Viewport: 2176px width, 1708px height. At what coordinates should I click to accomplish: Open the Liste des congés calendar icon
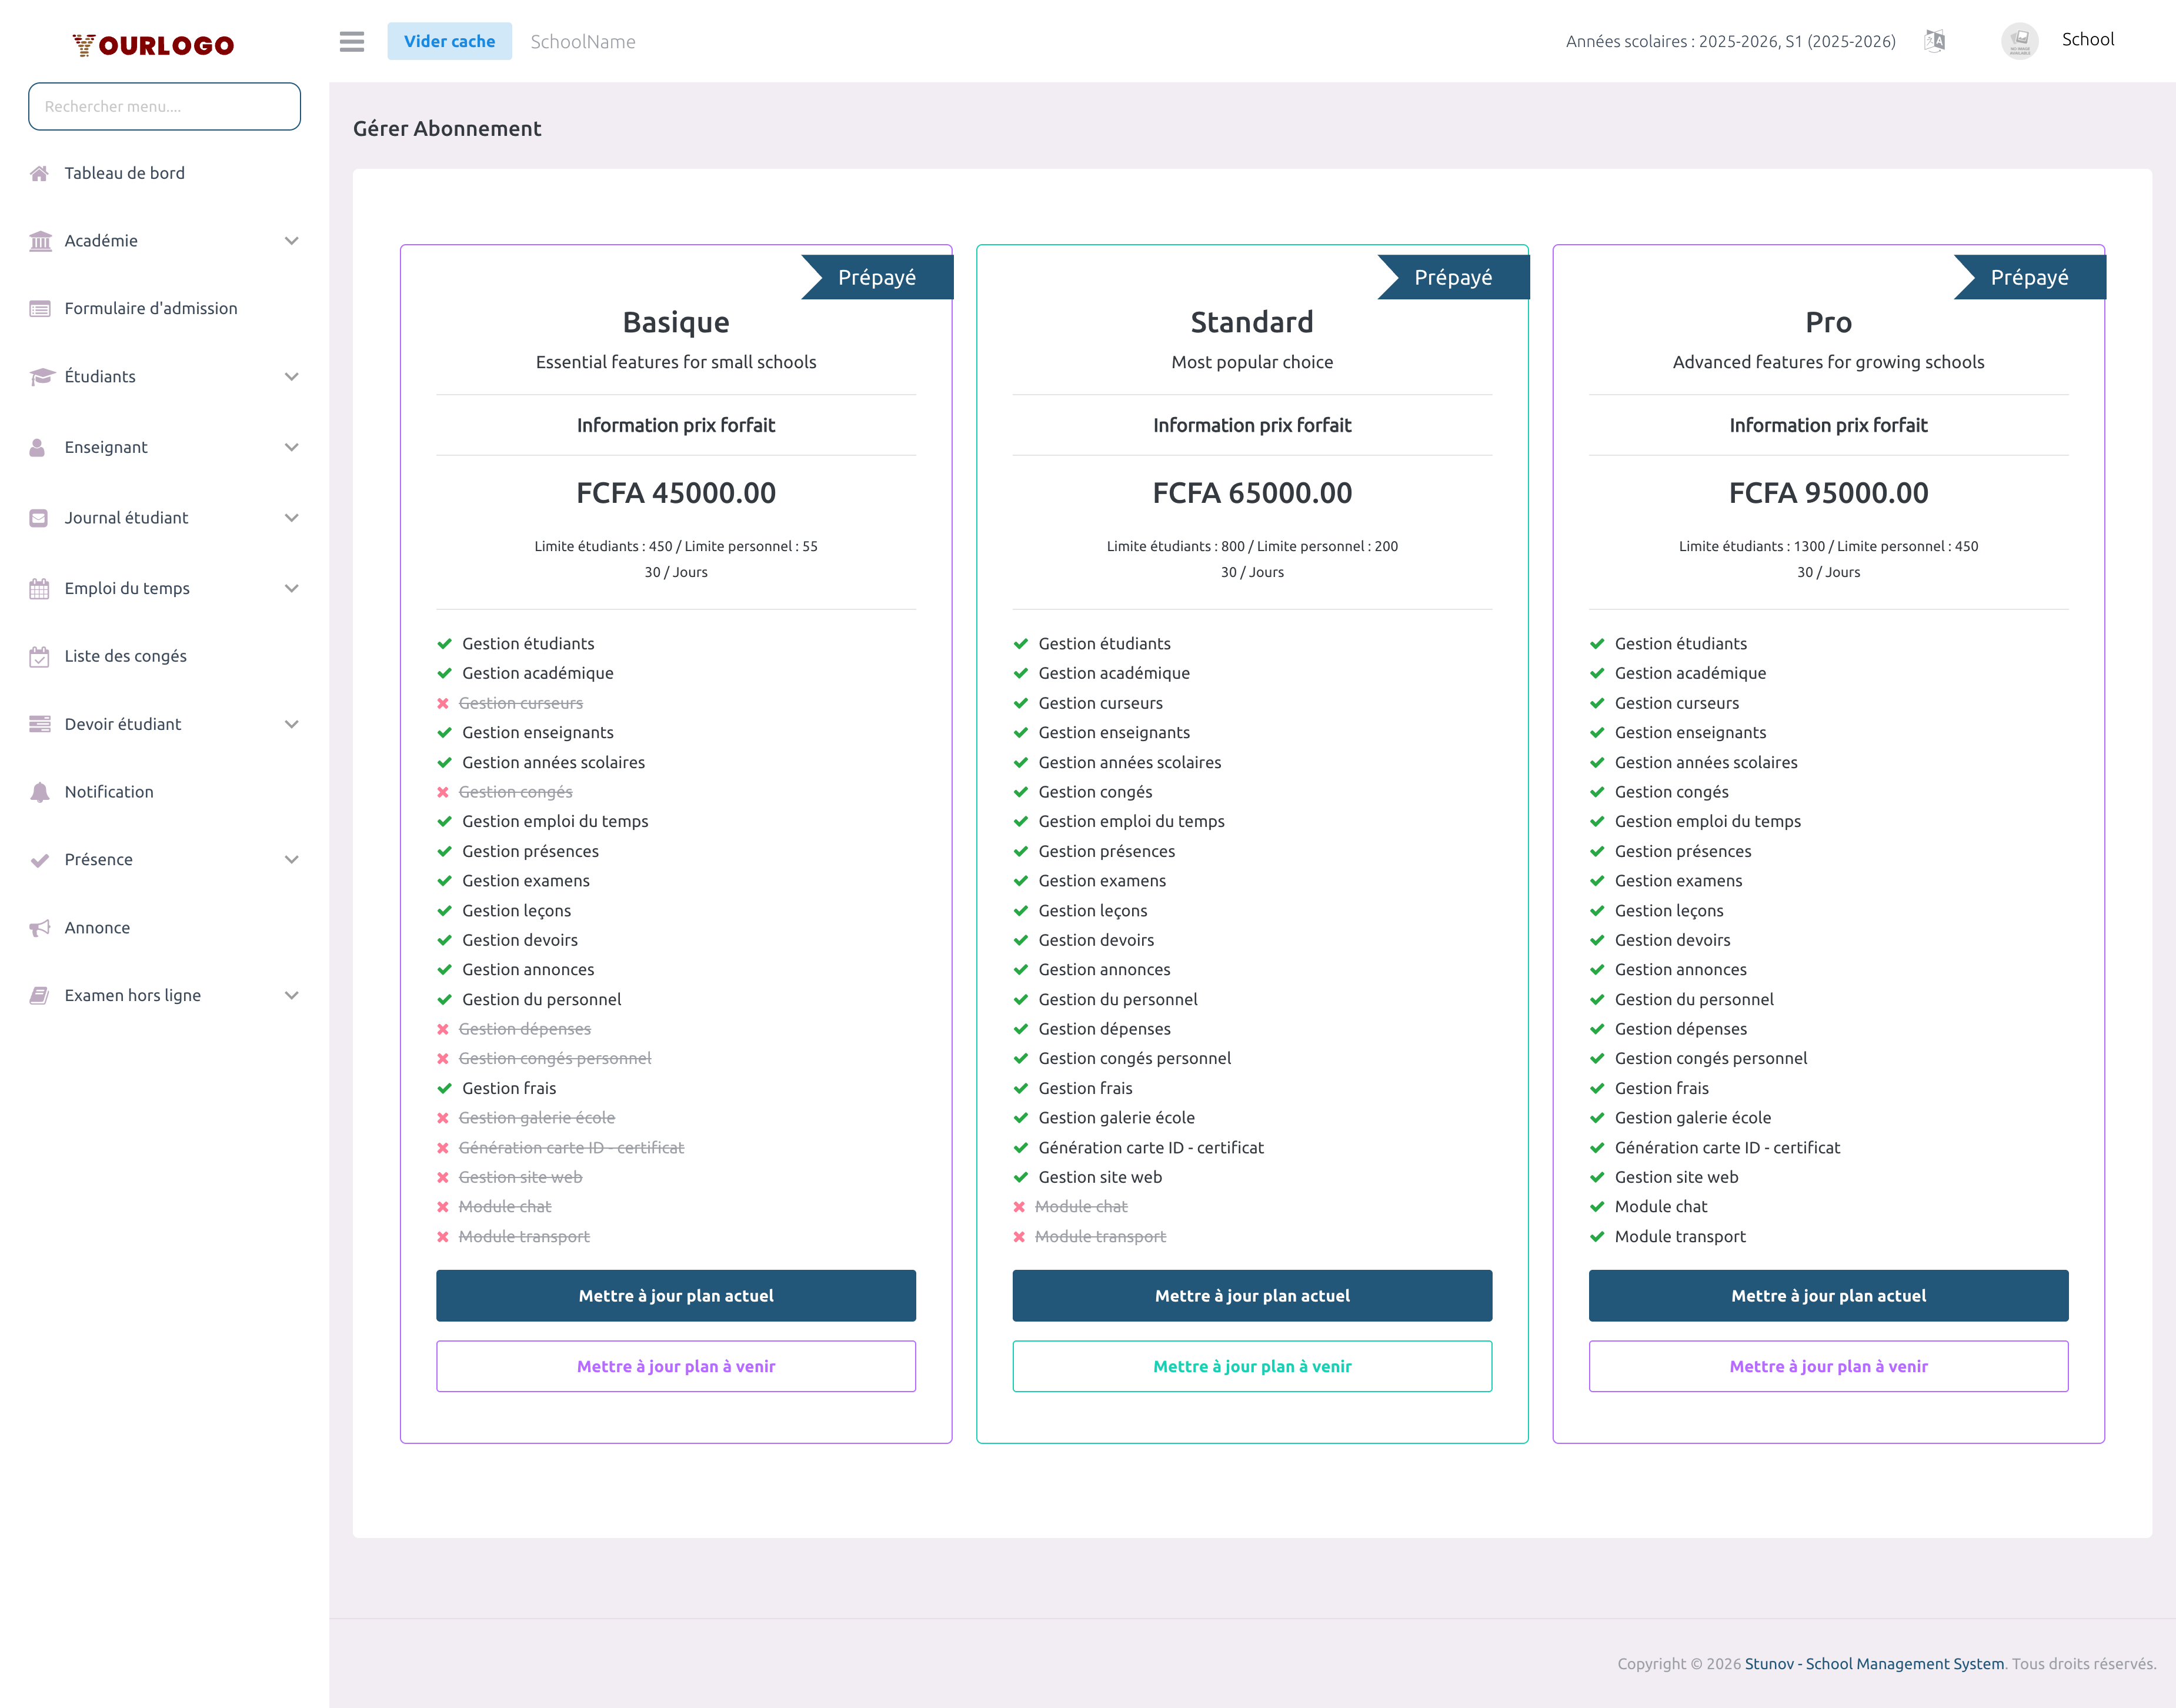(x=39, y=656)
